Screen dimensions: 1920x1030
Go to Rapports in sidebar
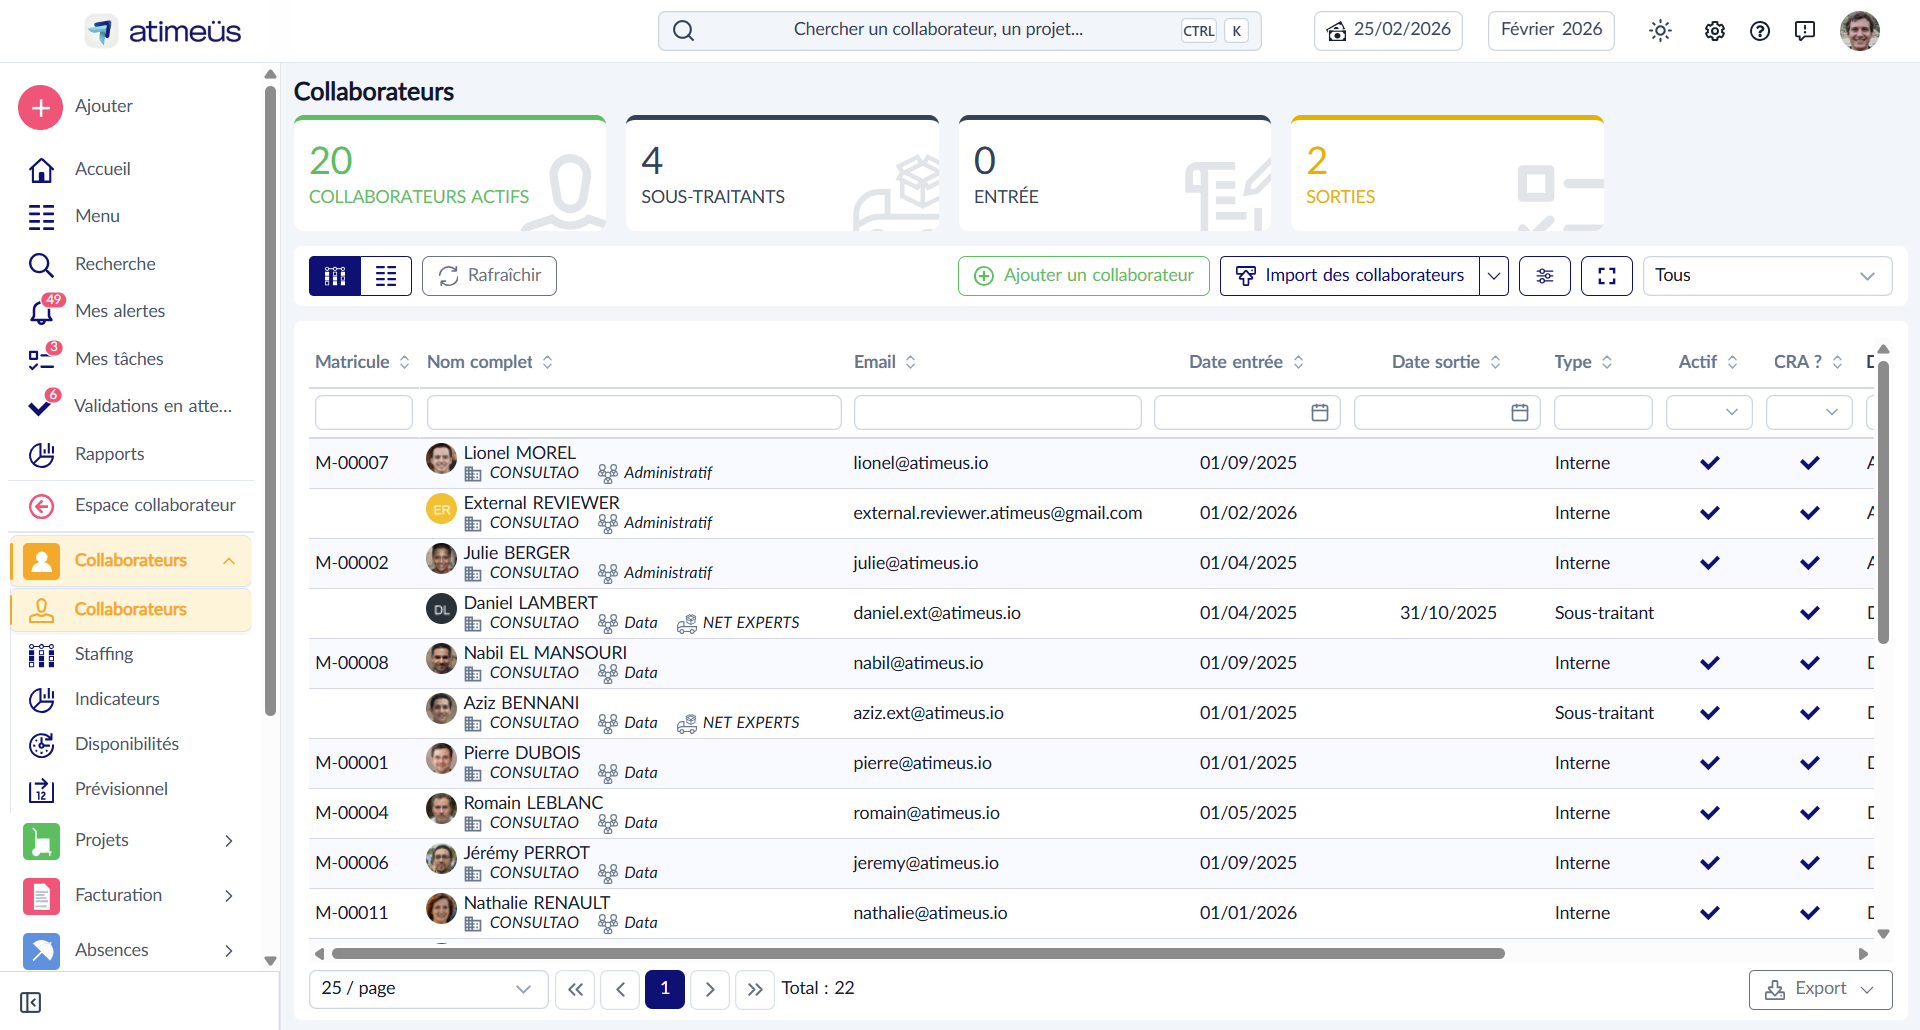point(109,454)
